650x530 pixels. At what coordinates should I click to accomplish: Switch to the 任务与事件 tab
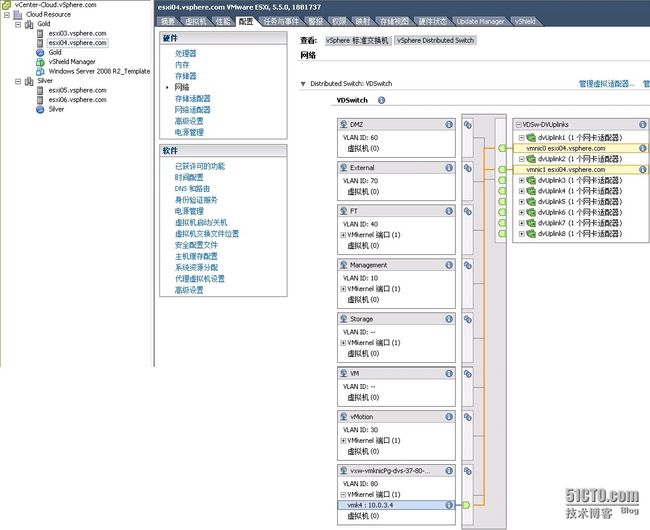coord(281,21)
